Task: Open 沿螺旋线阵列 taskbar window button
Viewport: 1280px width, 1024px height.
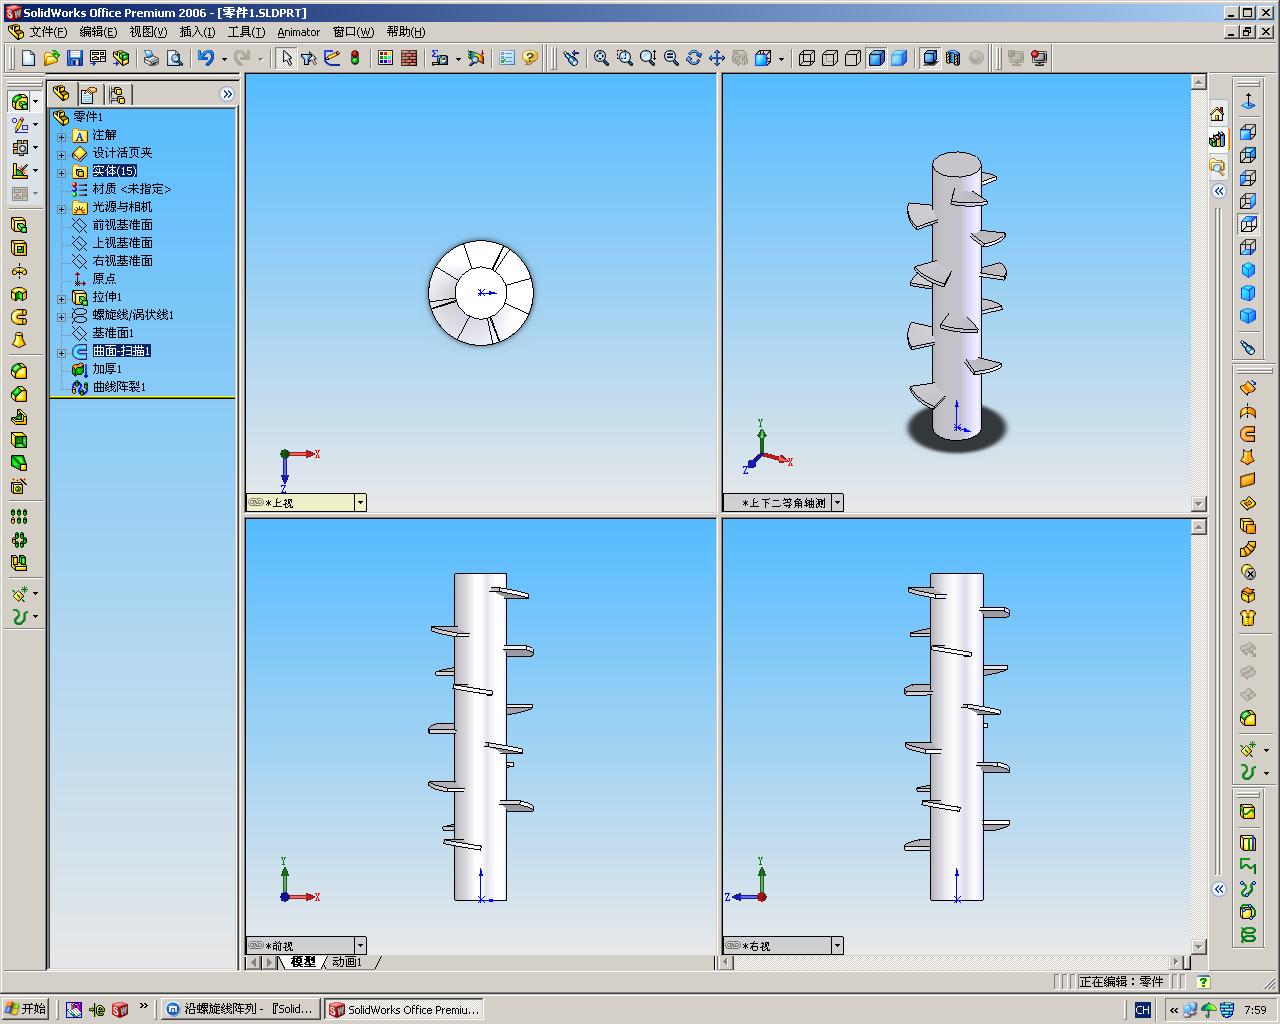Action: 241,1009
